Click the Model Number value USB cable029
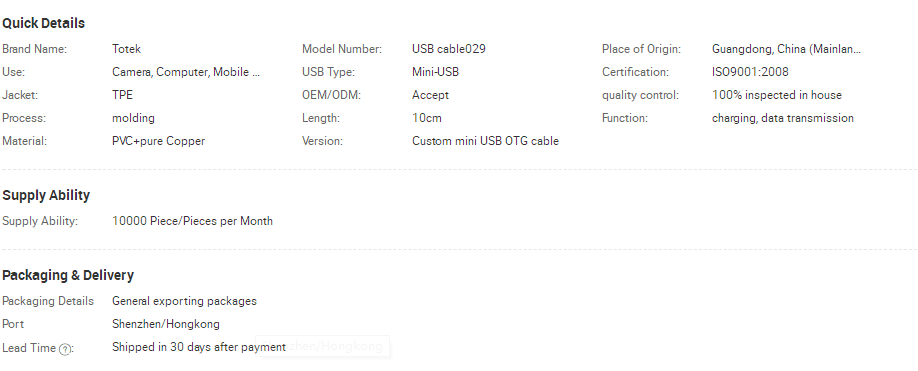The height and width of the screenshot is (371, 918). (449, 49)
